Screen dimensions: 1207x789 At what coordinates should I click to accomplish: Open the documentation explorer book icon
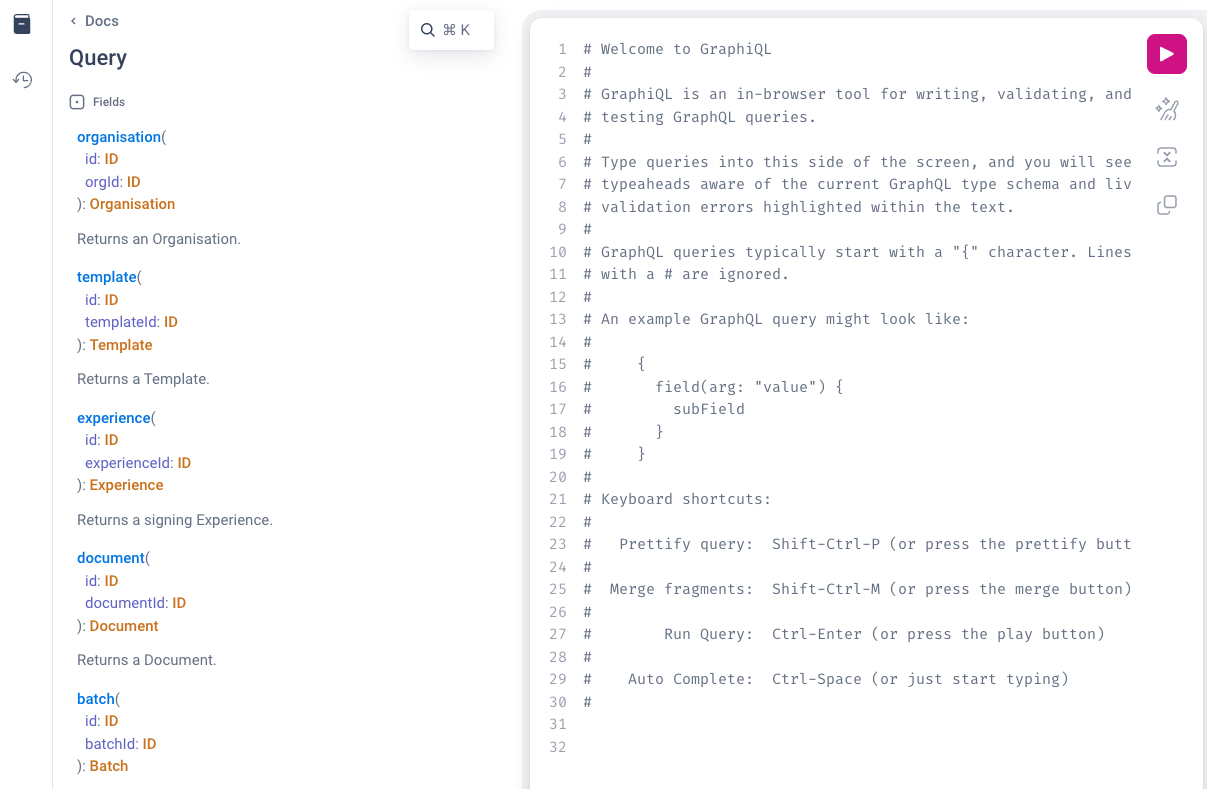tap(22, 24)
